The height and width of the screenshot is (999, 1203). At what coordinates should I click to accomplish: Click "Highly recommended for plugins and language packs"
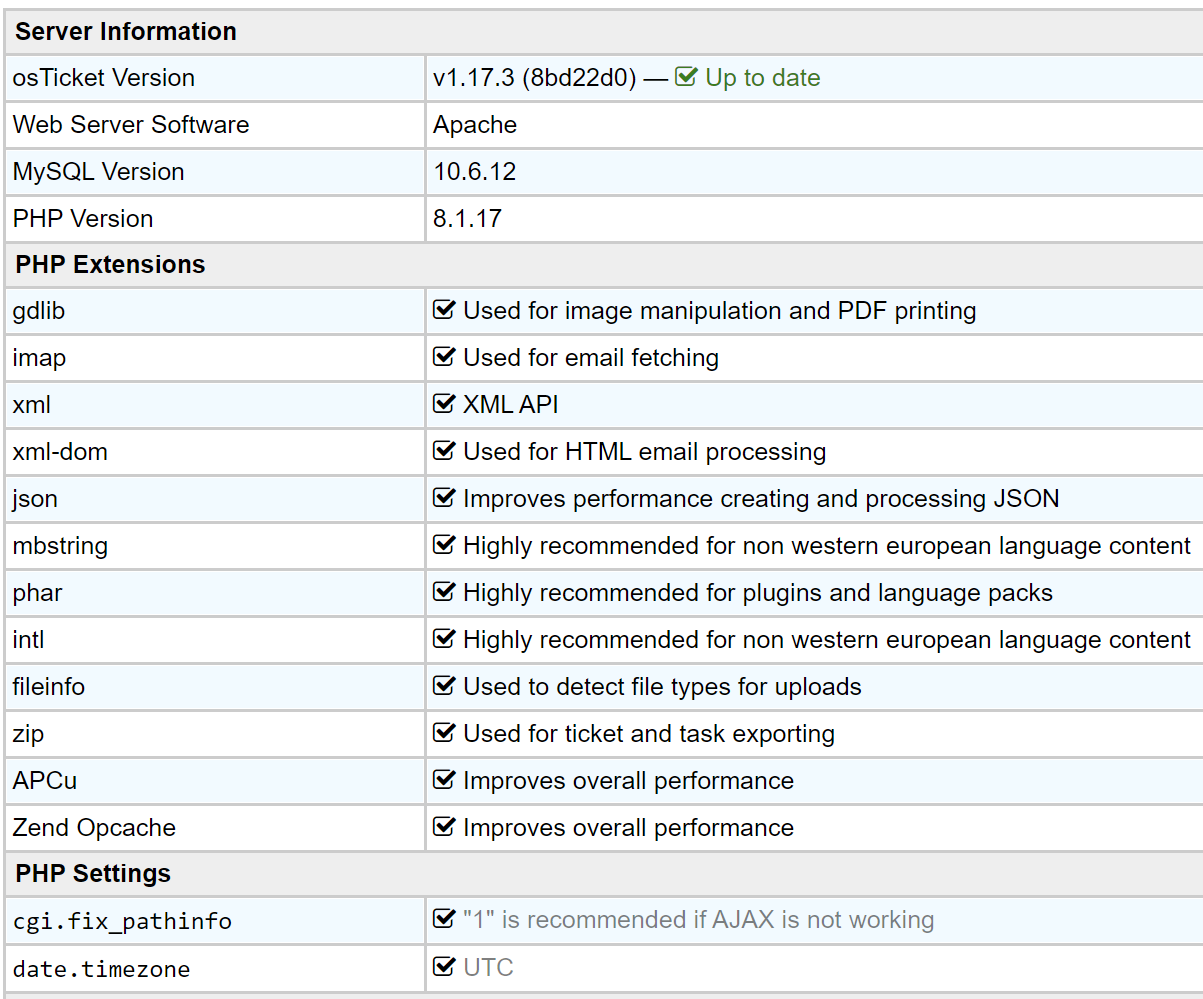758,593
